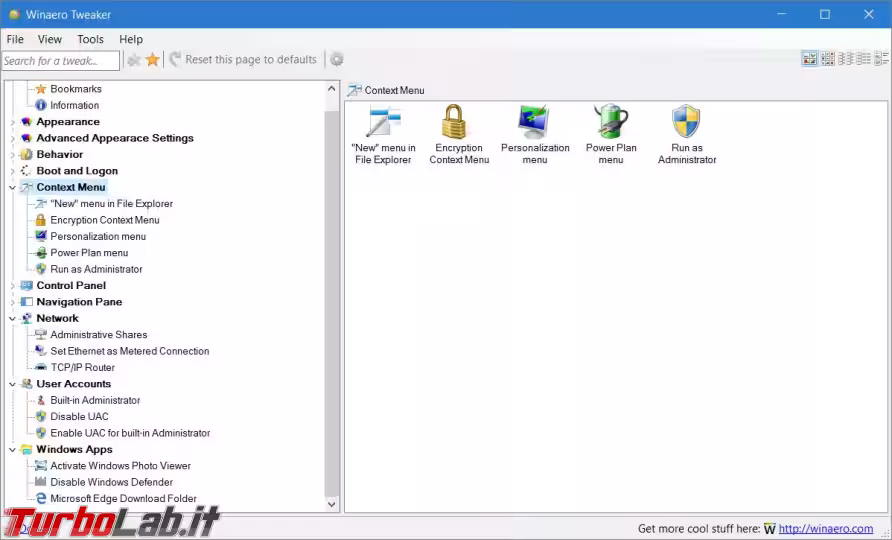This screenshot has width=892, height=540.
Task: Switch to large icons view mode
Action: (x=809, y=58)
